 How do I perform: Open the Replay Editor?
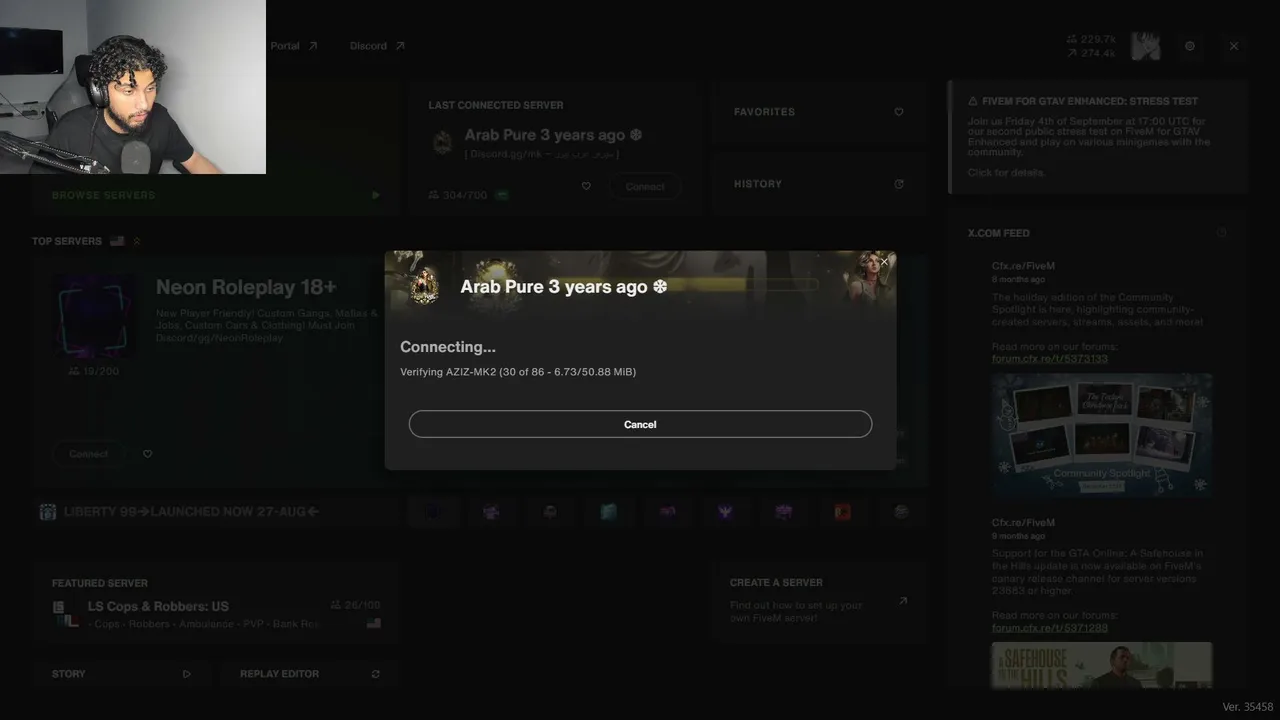[x=309, y=674]
